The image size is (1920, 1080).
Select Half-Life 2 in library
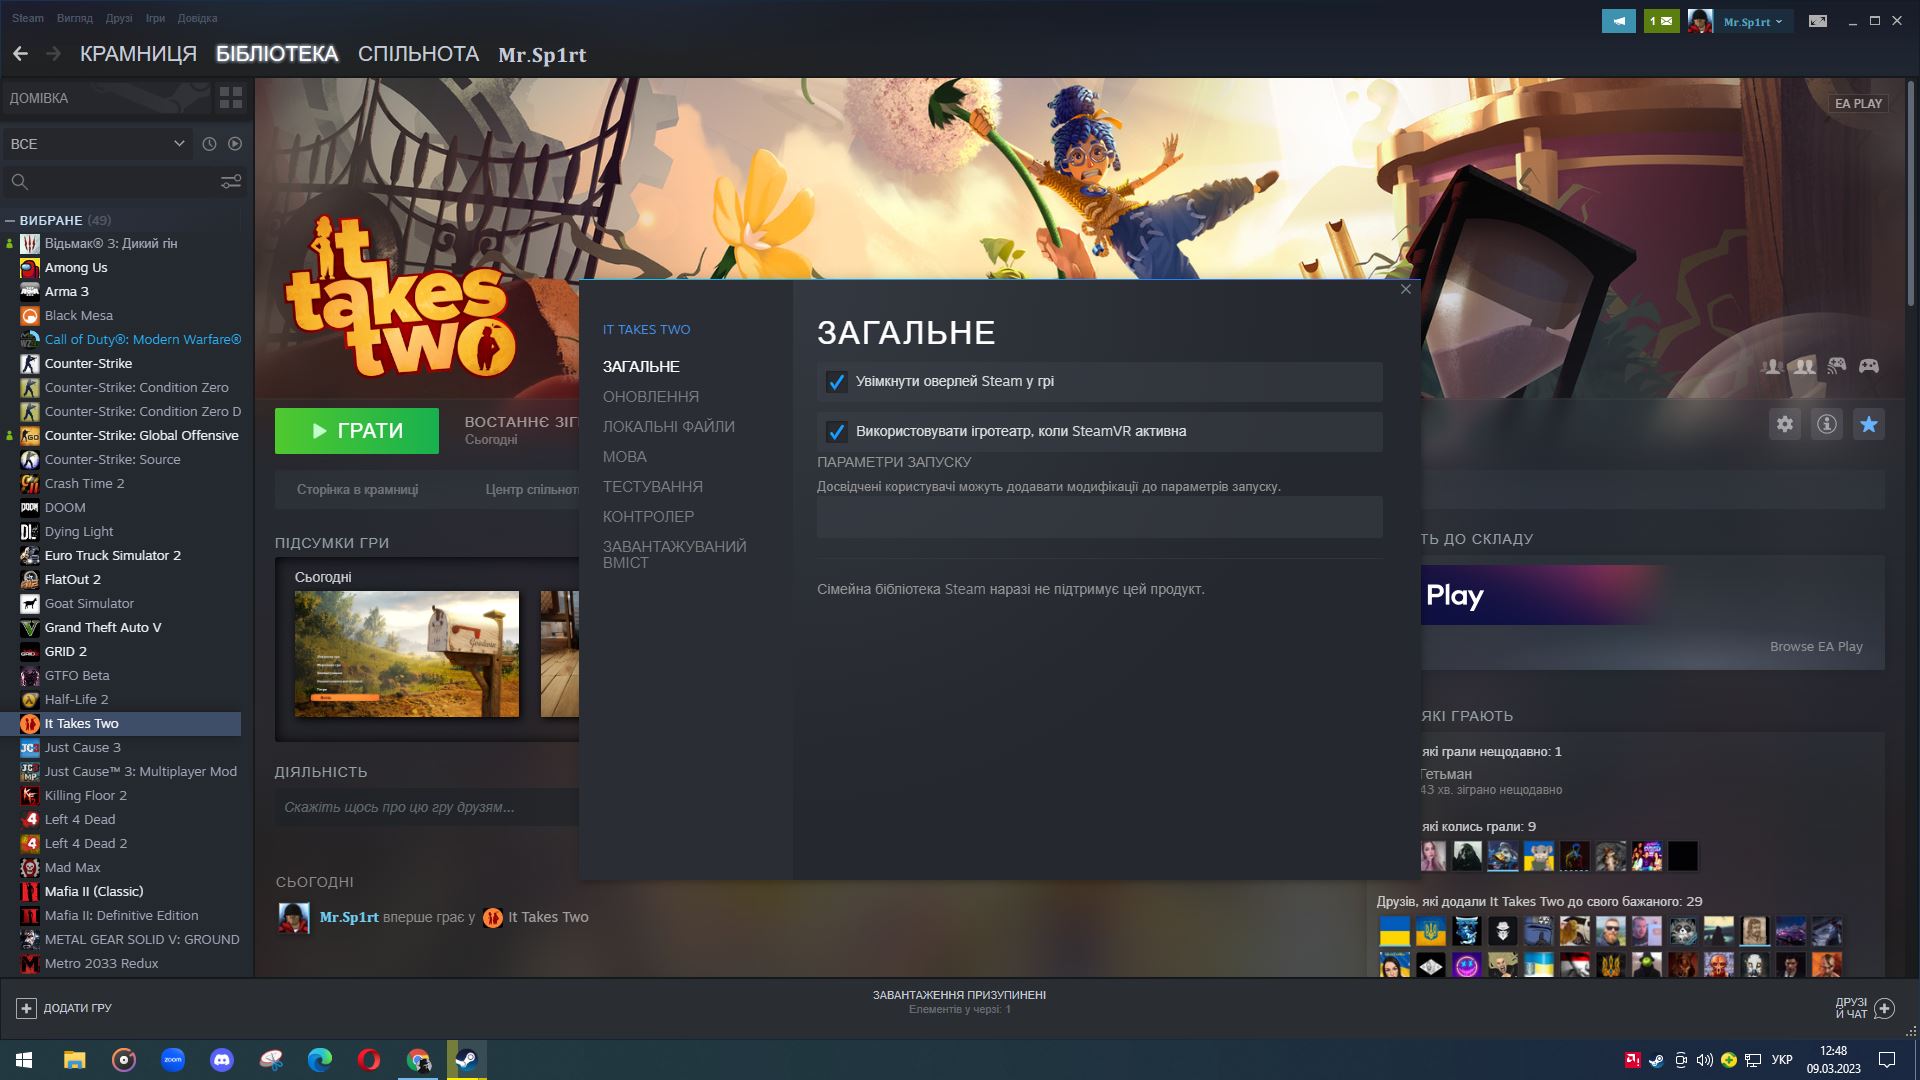[76, 700]
